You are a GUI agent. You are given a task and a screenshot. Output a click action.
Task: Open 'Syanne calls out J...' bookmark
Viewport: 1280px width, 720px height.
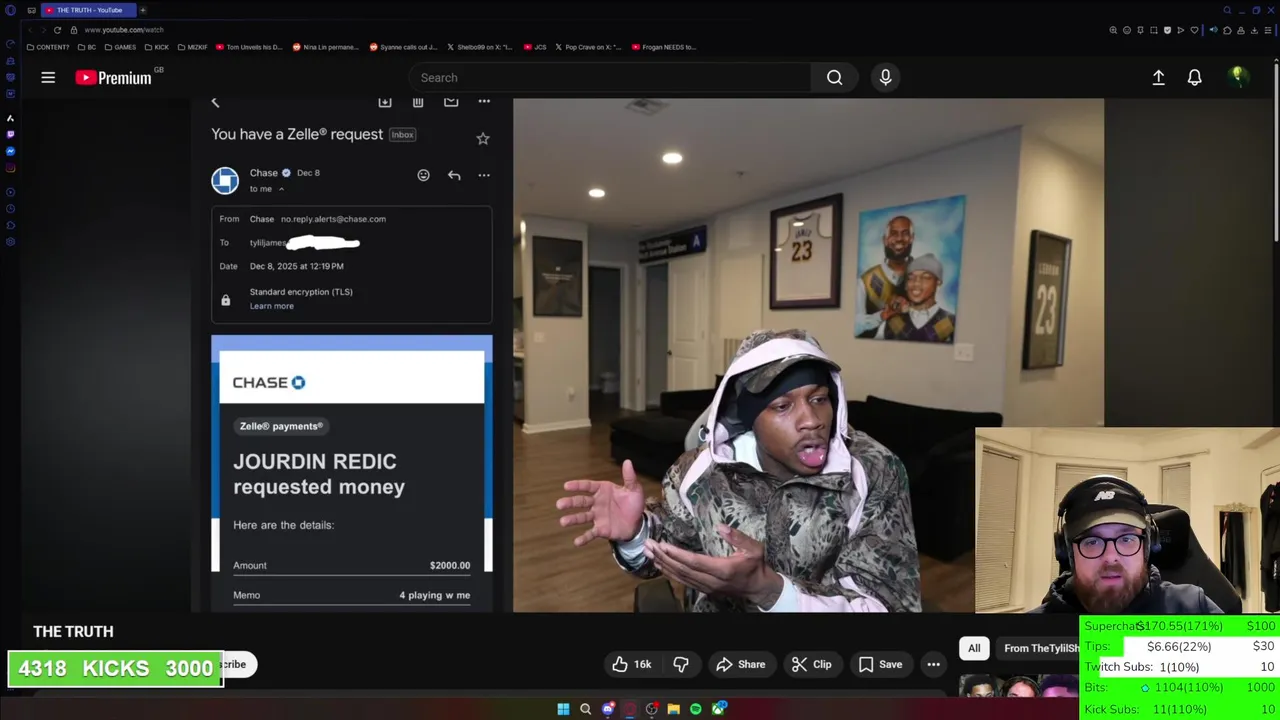(403, 47)
